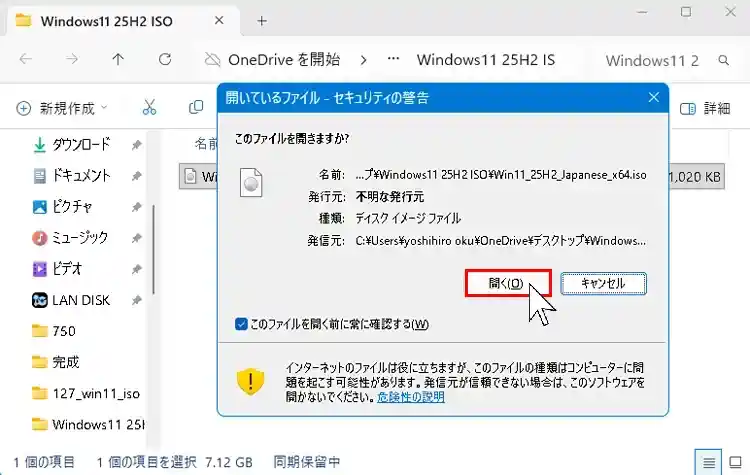Expand the chevron after OneDrive を開始

[x=364, y=60]
